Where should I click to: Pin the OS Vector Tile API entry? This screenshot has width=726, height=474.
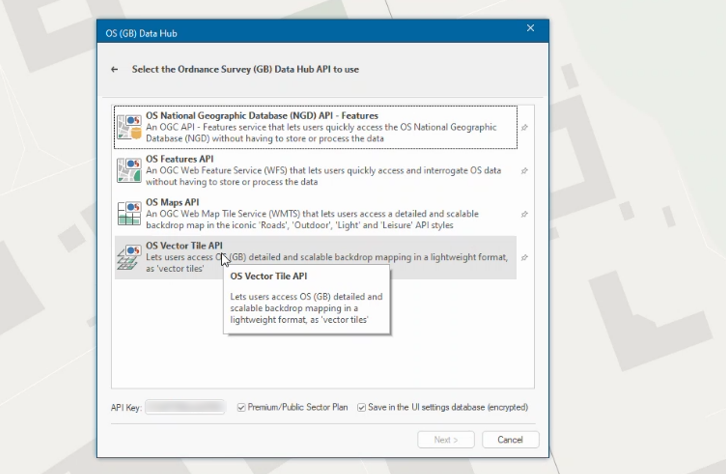coord(524,257)
